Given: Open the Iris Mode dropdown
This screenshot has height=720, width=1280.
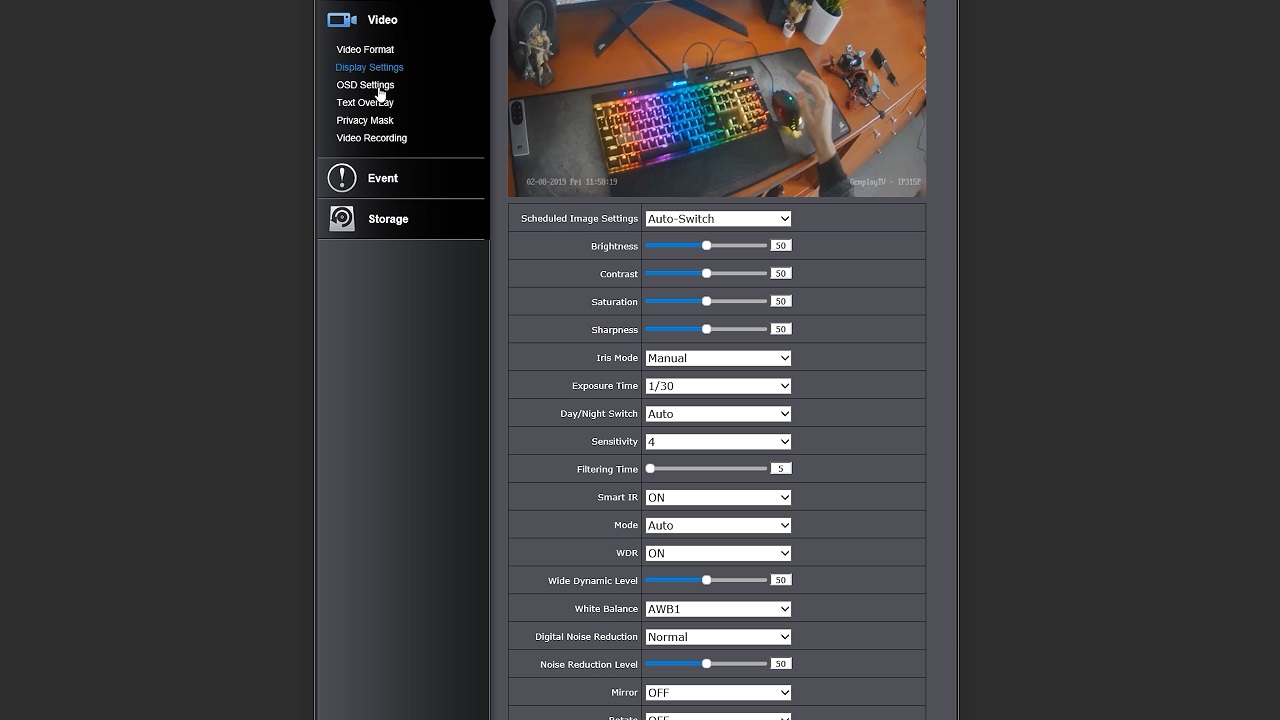Looking at the screenshot, I should click(x=718, y=358).
